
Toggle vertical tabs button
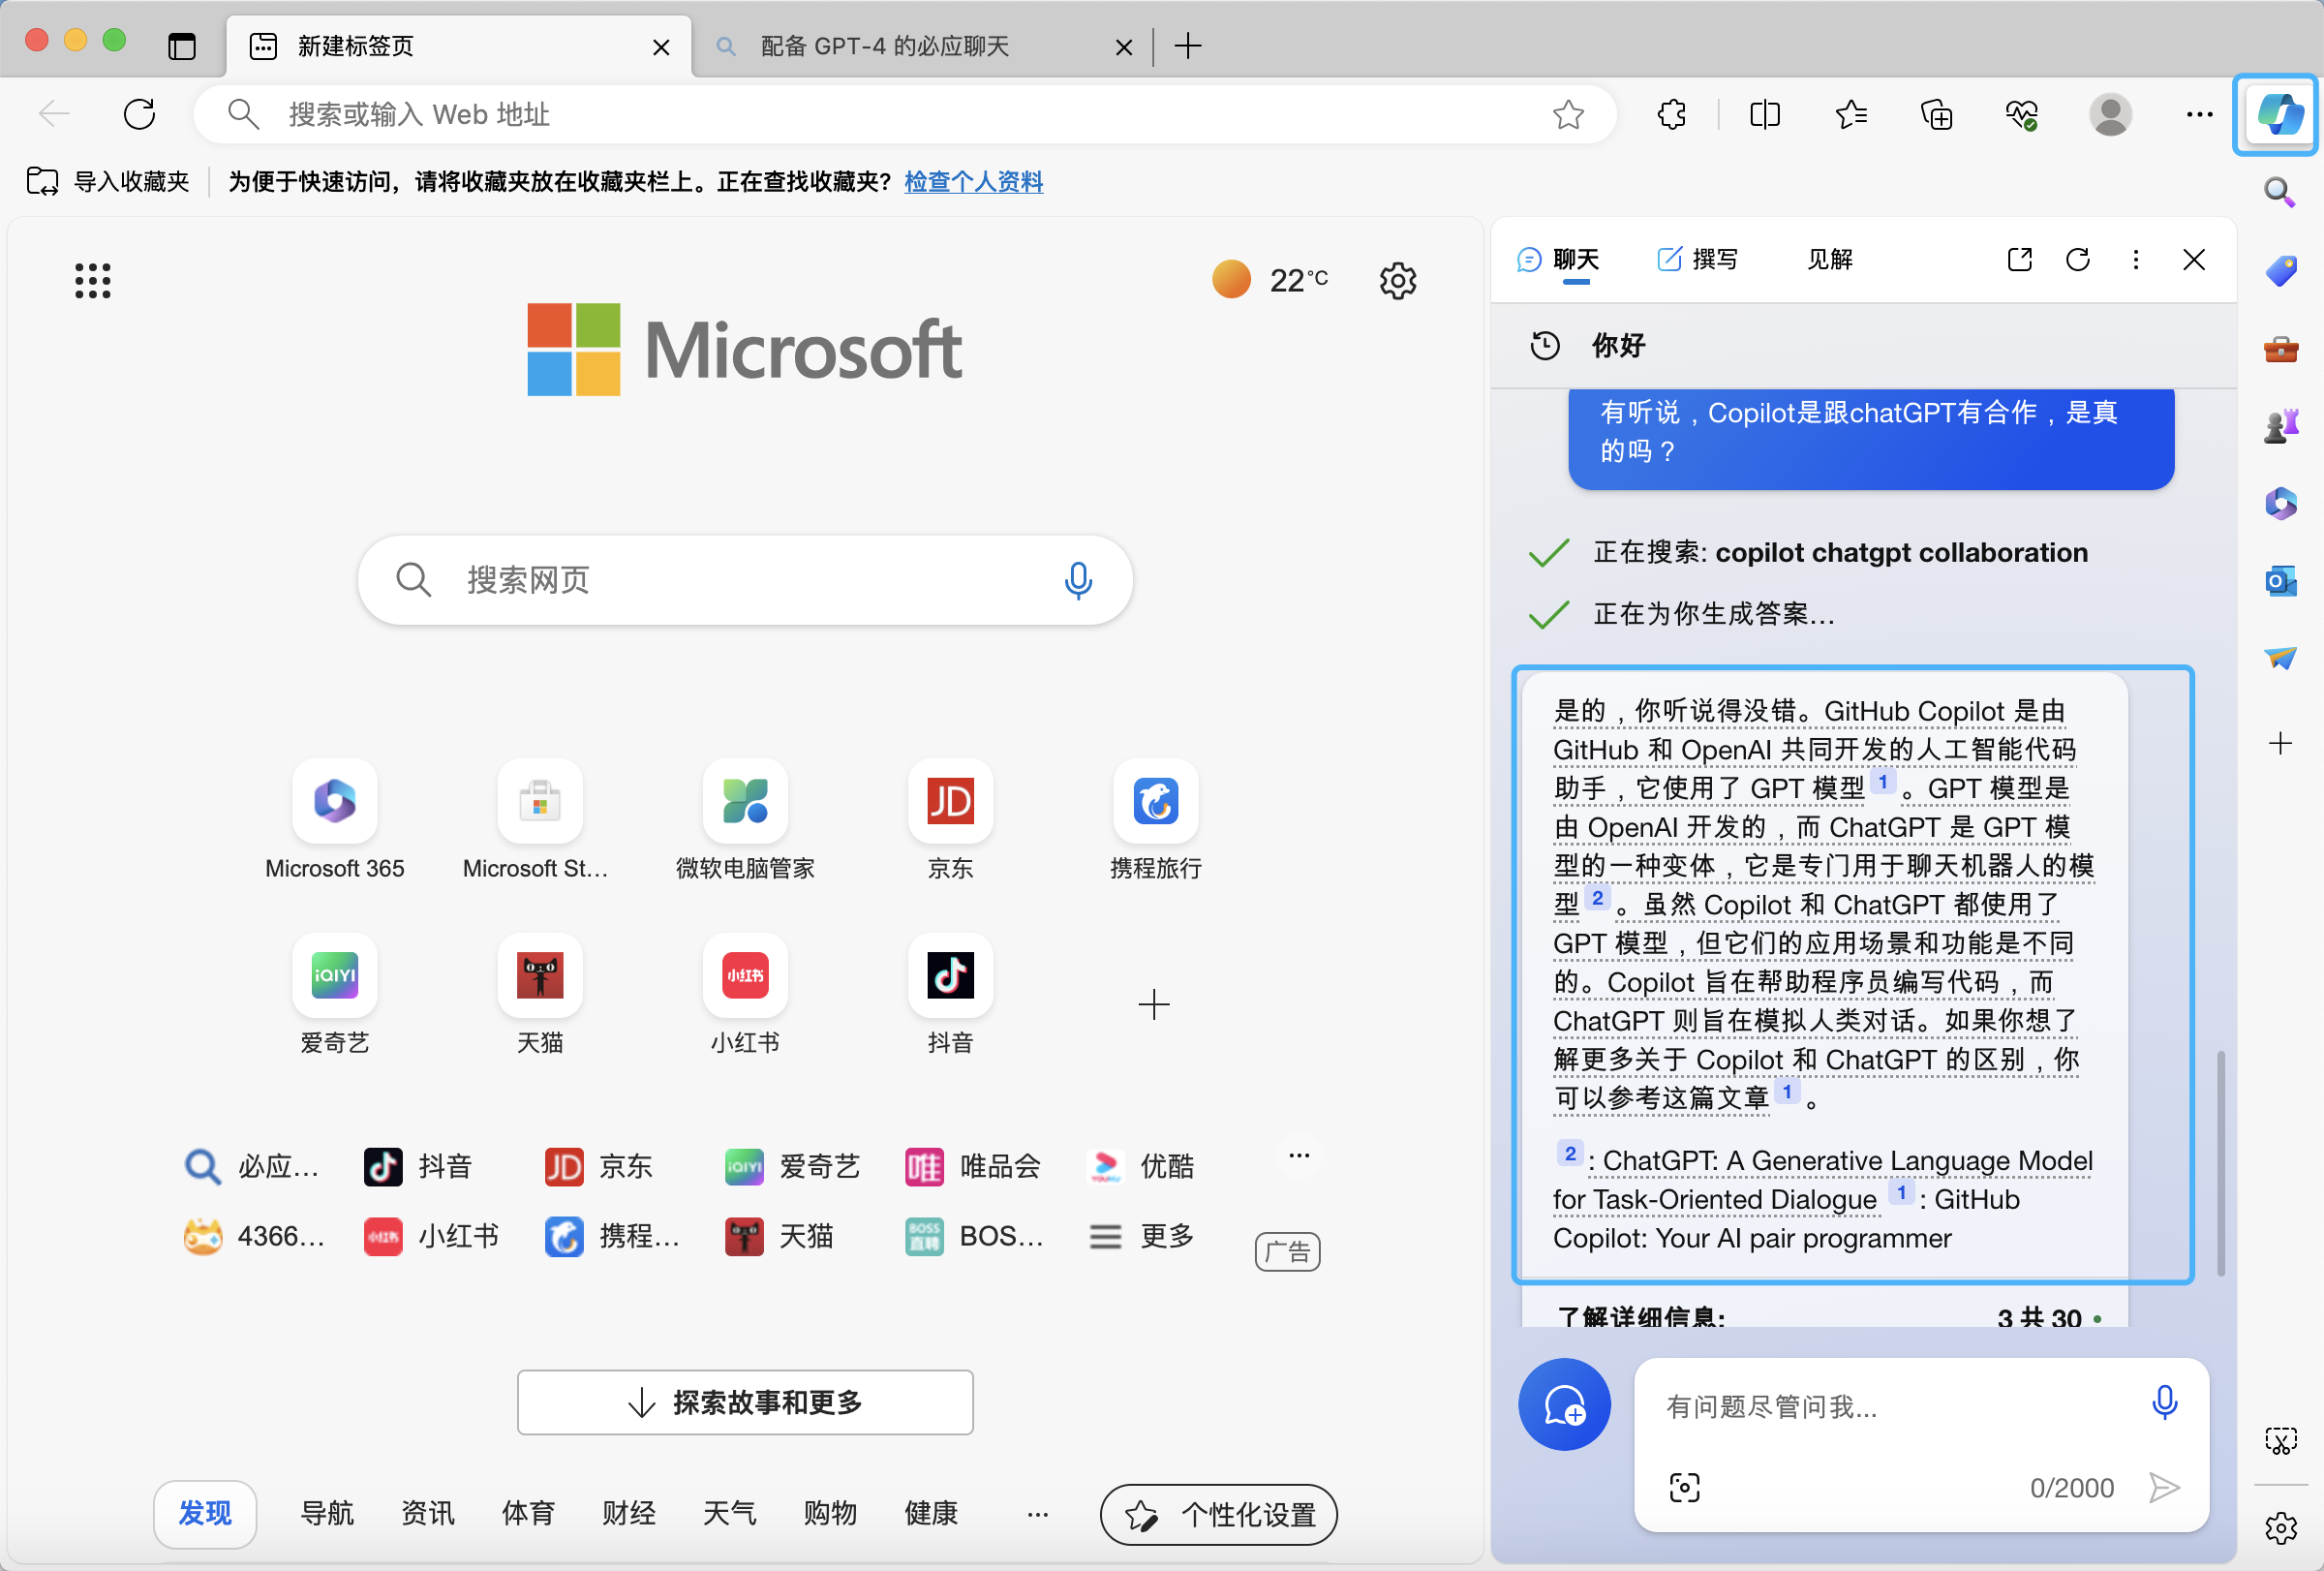pos(182,46)
